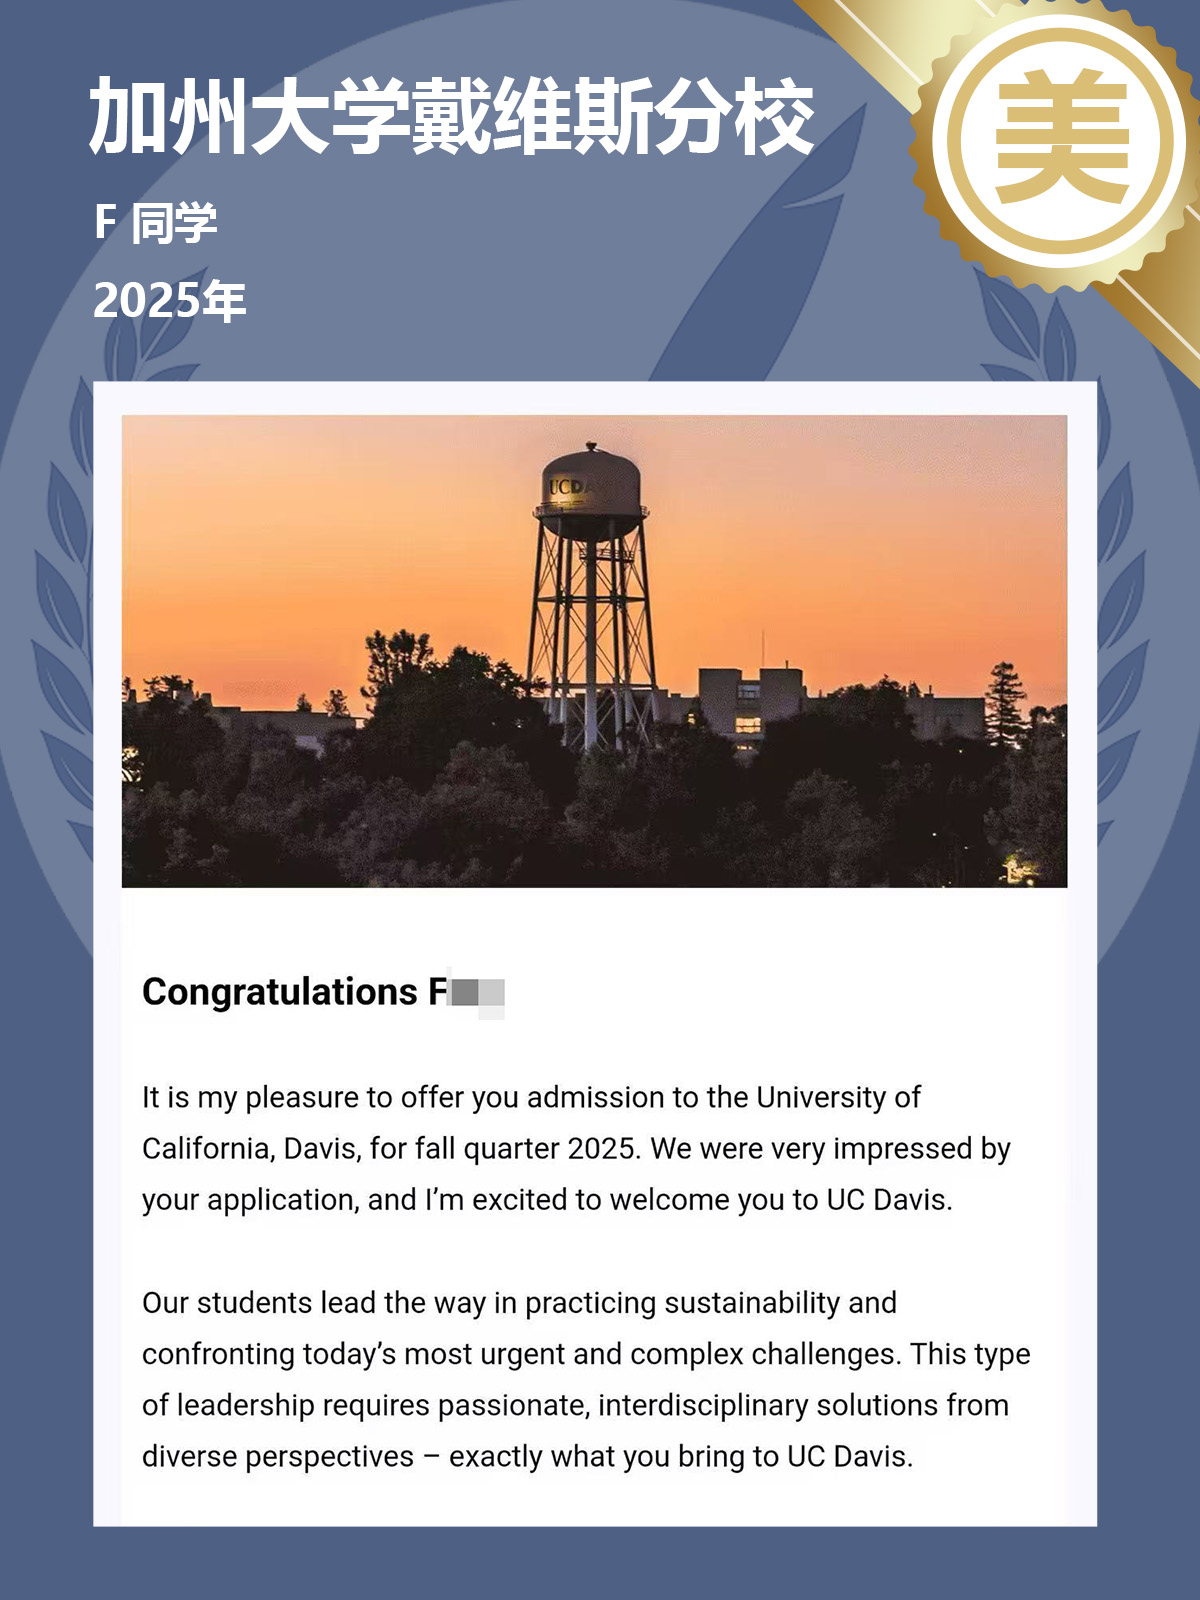The height and width of the screenshot is (1600, 1200).
Task: Click the gold 美 badge seal
Action: point(1062,142)
